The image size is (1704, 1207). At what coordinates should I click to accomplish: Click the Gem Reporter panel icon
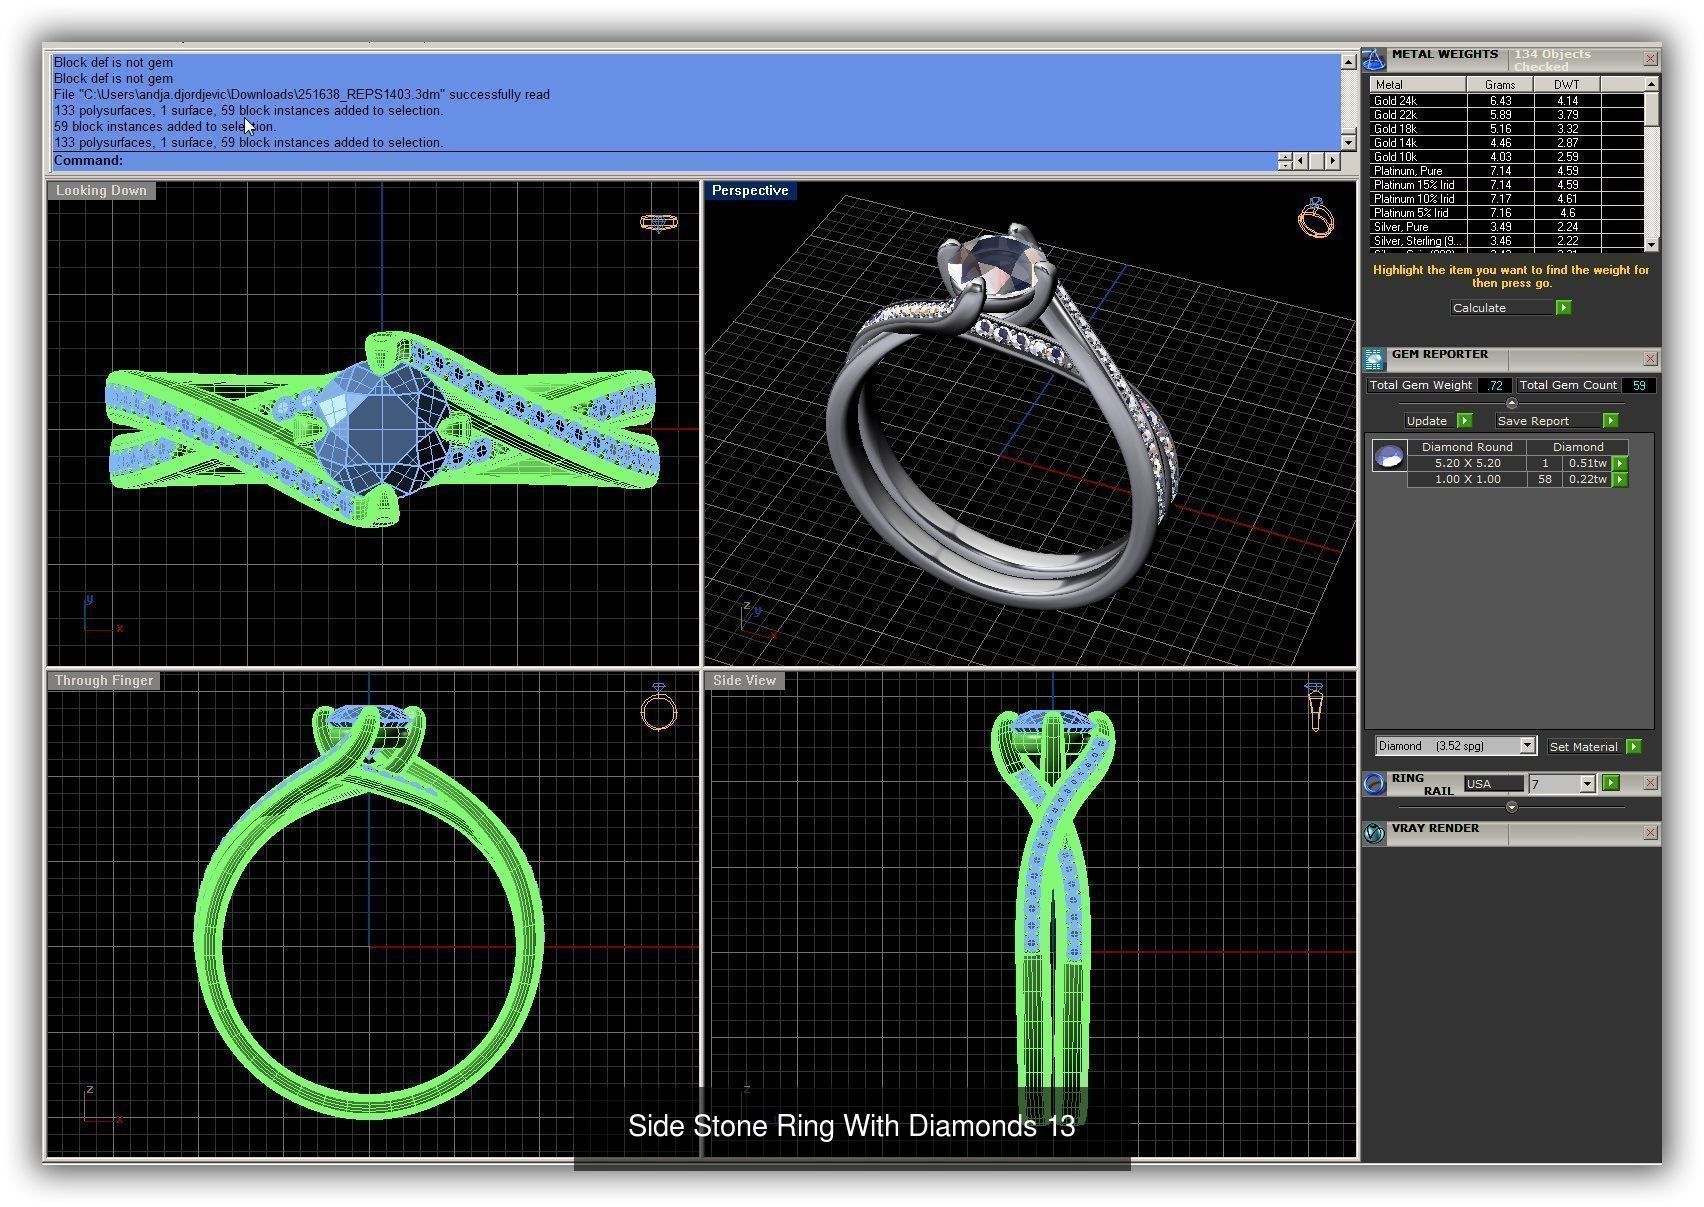pyautogui.click(x=1375, y=359)
